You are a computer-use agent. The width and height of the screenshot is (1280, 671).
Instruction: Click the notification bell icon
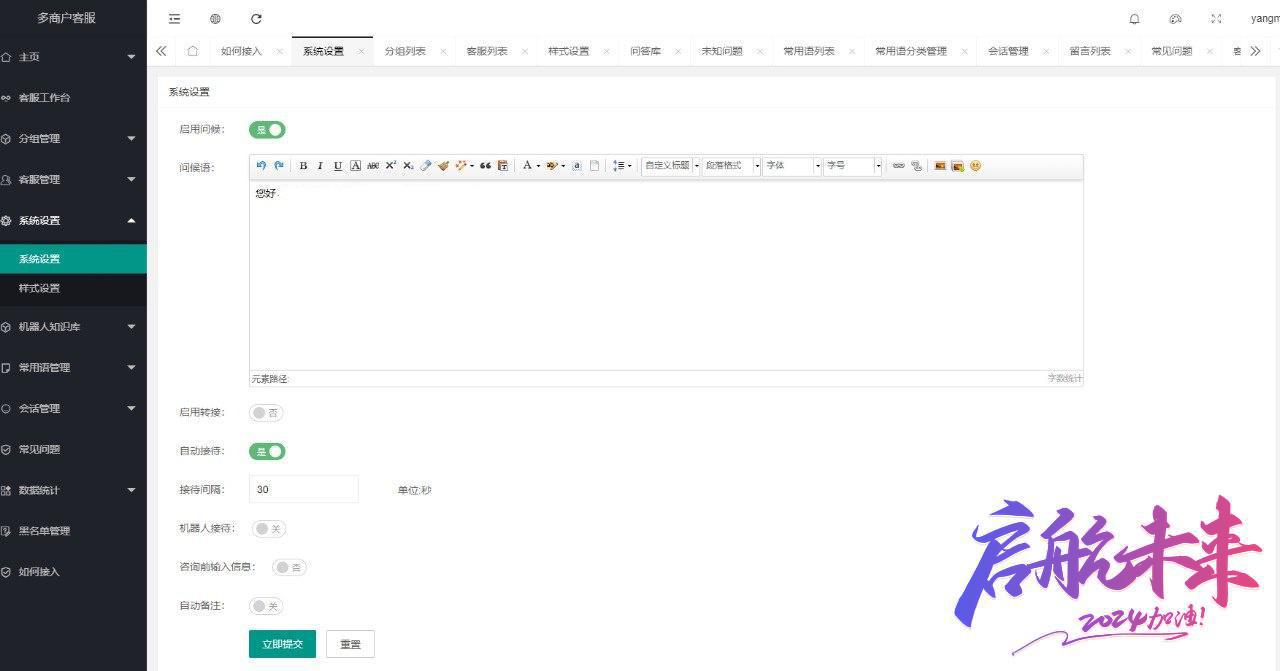pyautogui.click(x=1134, y=19)
